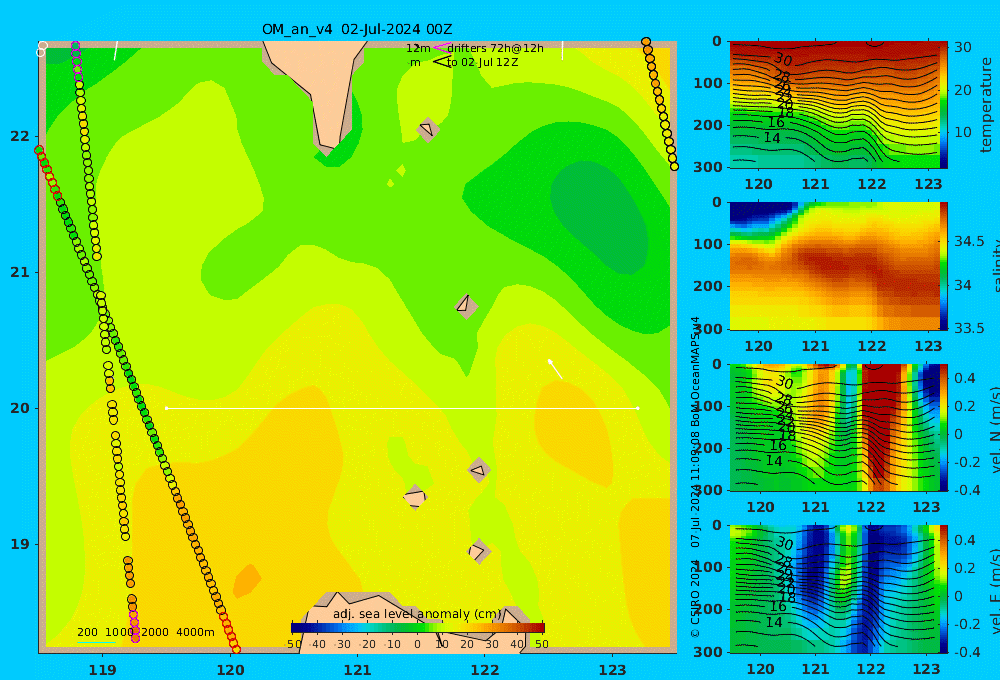
Task: Click the island marker just east of Taiwan
Action: [427, 129]
